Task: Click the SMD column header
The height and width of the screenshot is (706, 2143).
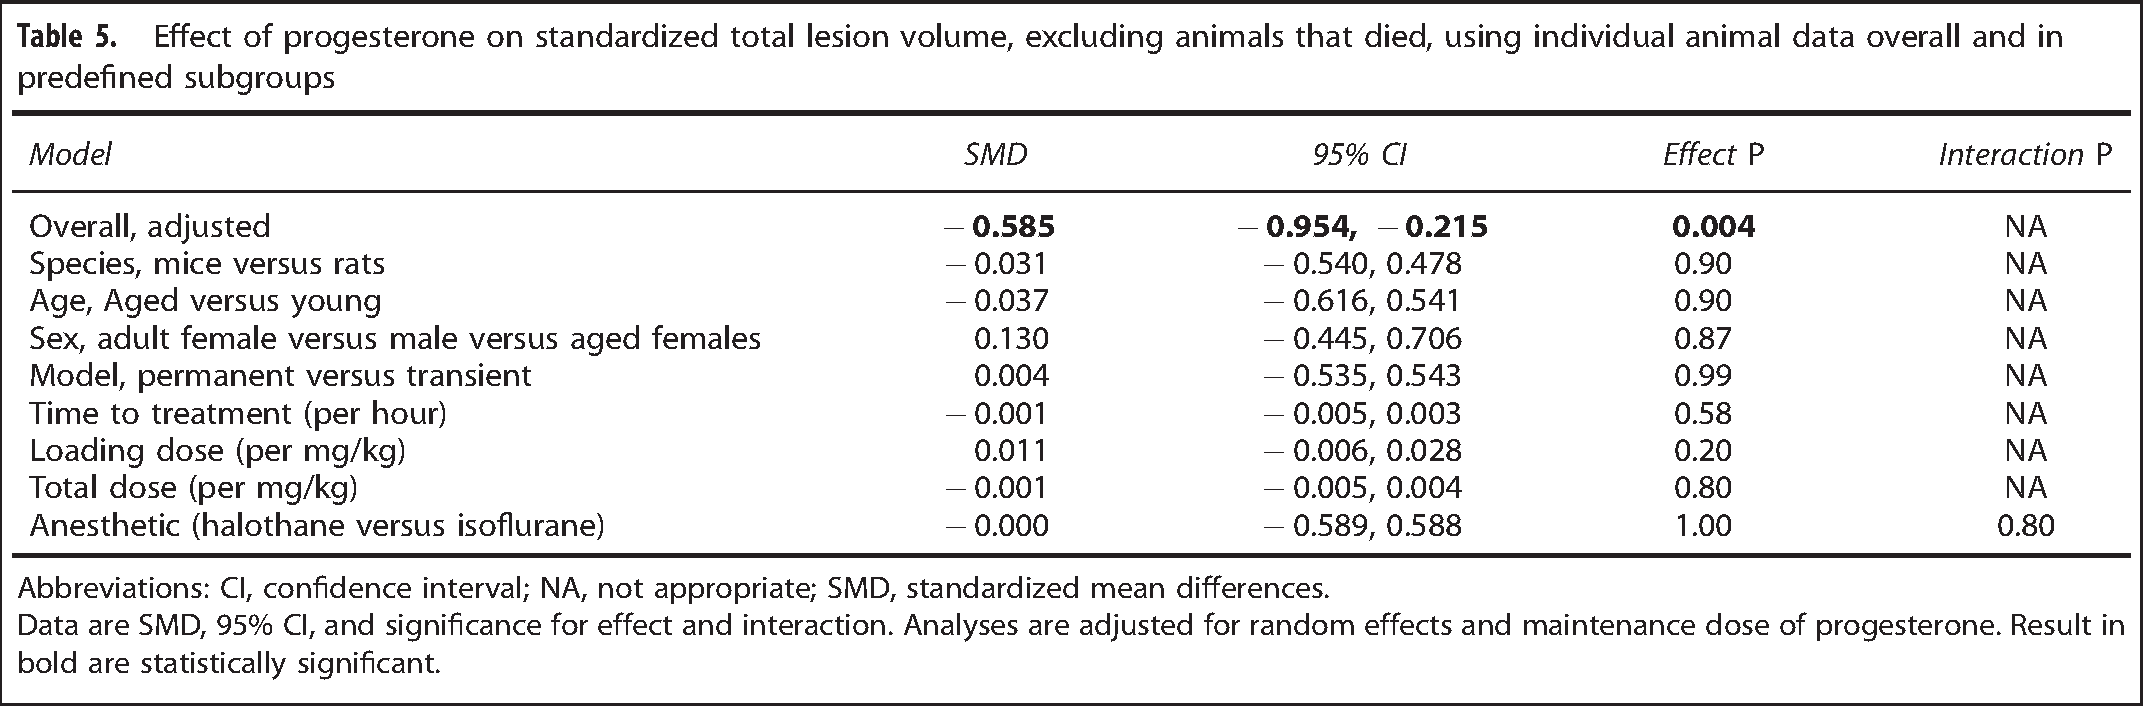Action: pyautogui.click(x=995, y=154)
